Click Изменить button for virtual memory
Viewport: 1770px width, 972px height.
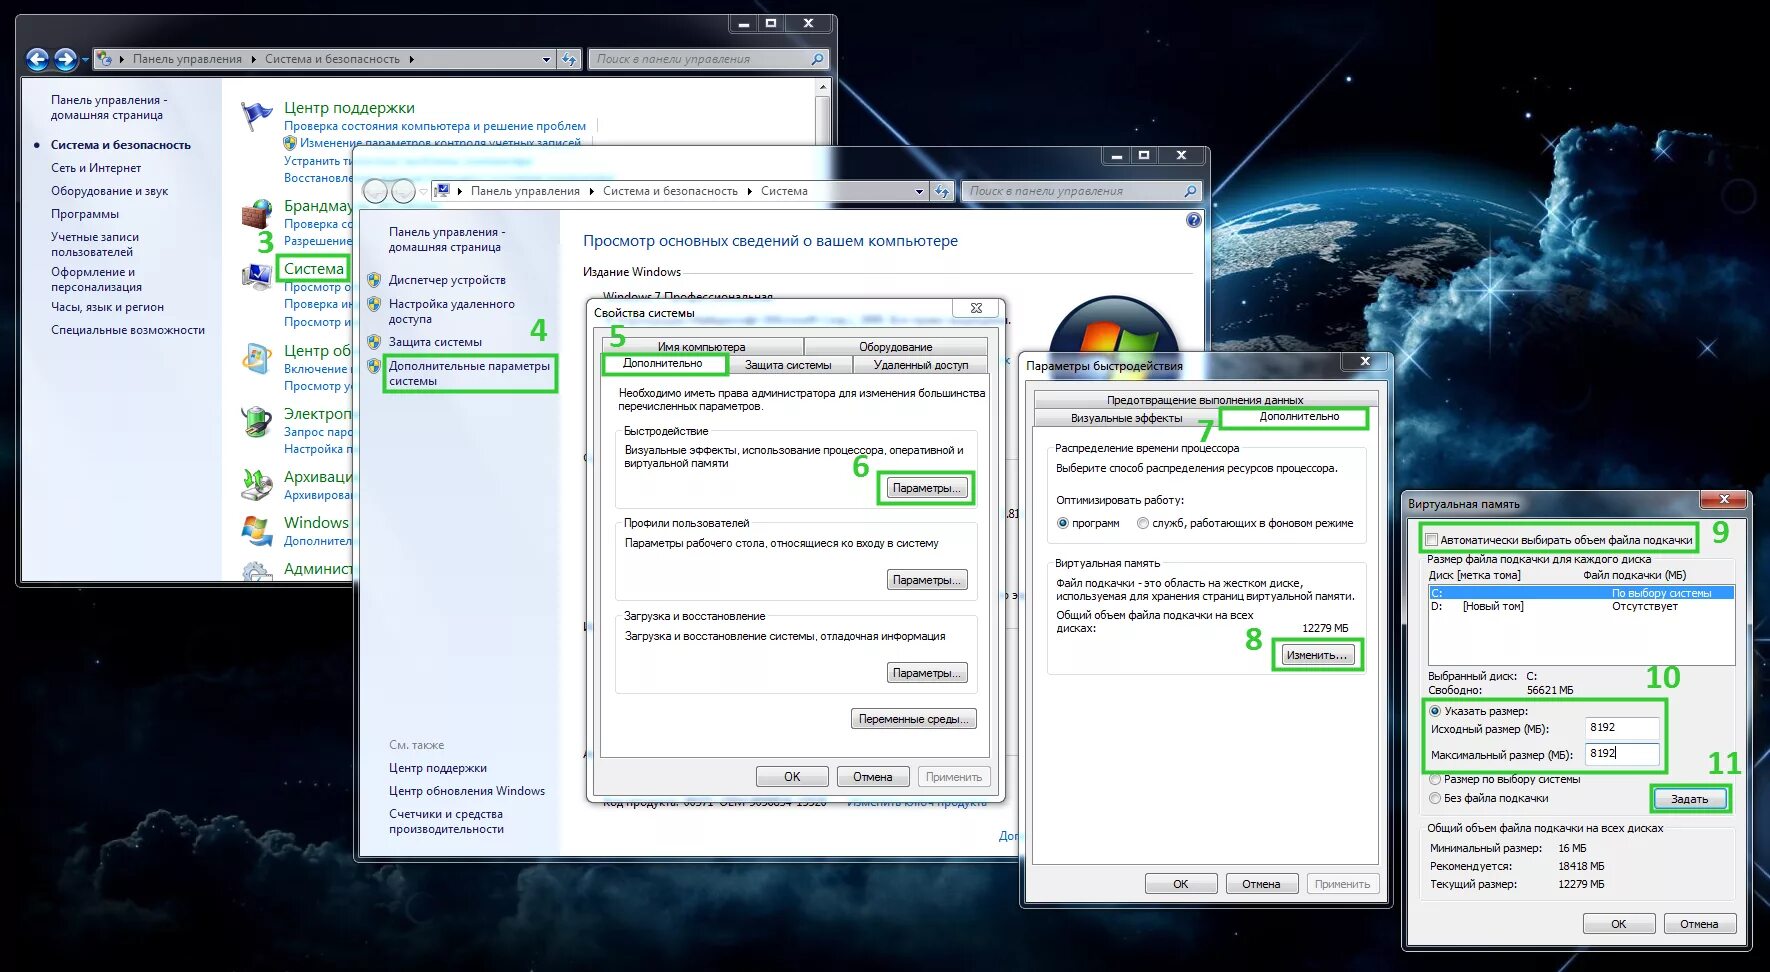[1317, 655]
